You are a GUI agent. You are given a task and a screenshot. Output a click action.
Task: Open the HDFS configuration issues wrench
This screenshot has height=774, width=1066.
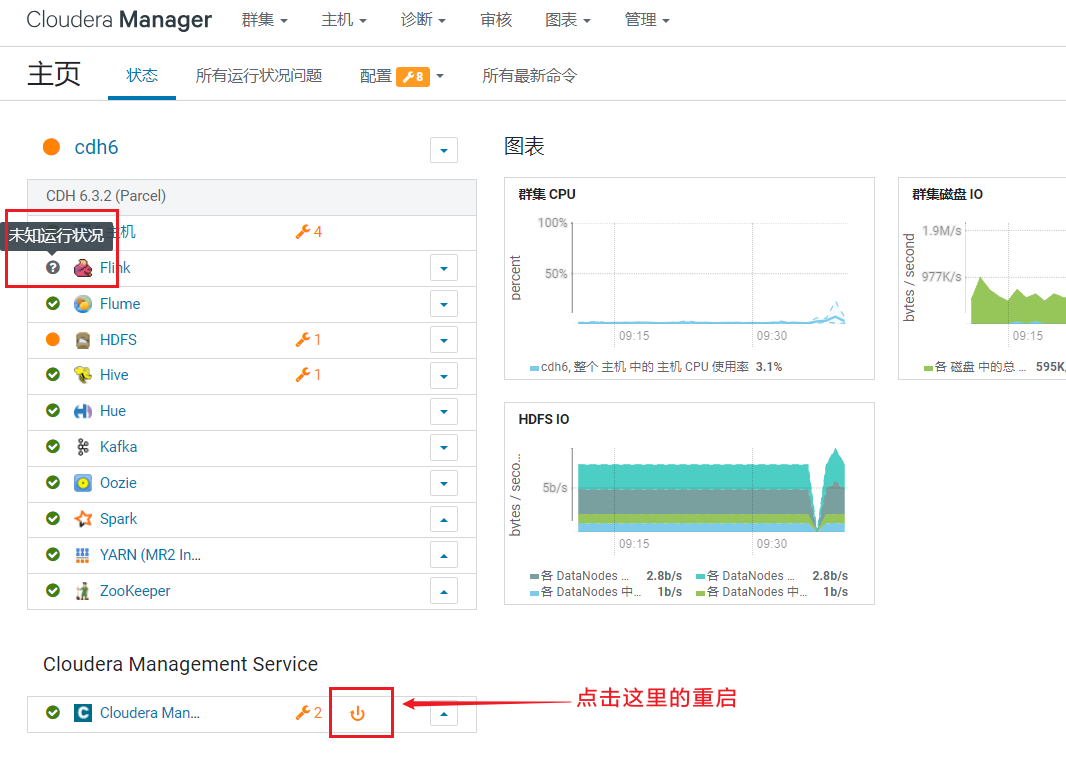click(x=308, y=339)
